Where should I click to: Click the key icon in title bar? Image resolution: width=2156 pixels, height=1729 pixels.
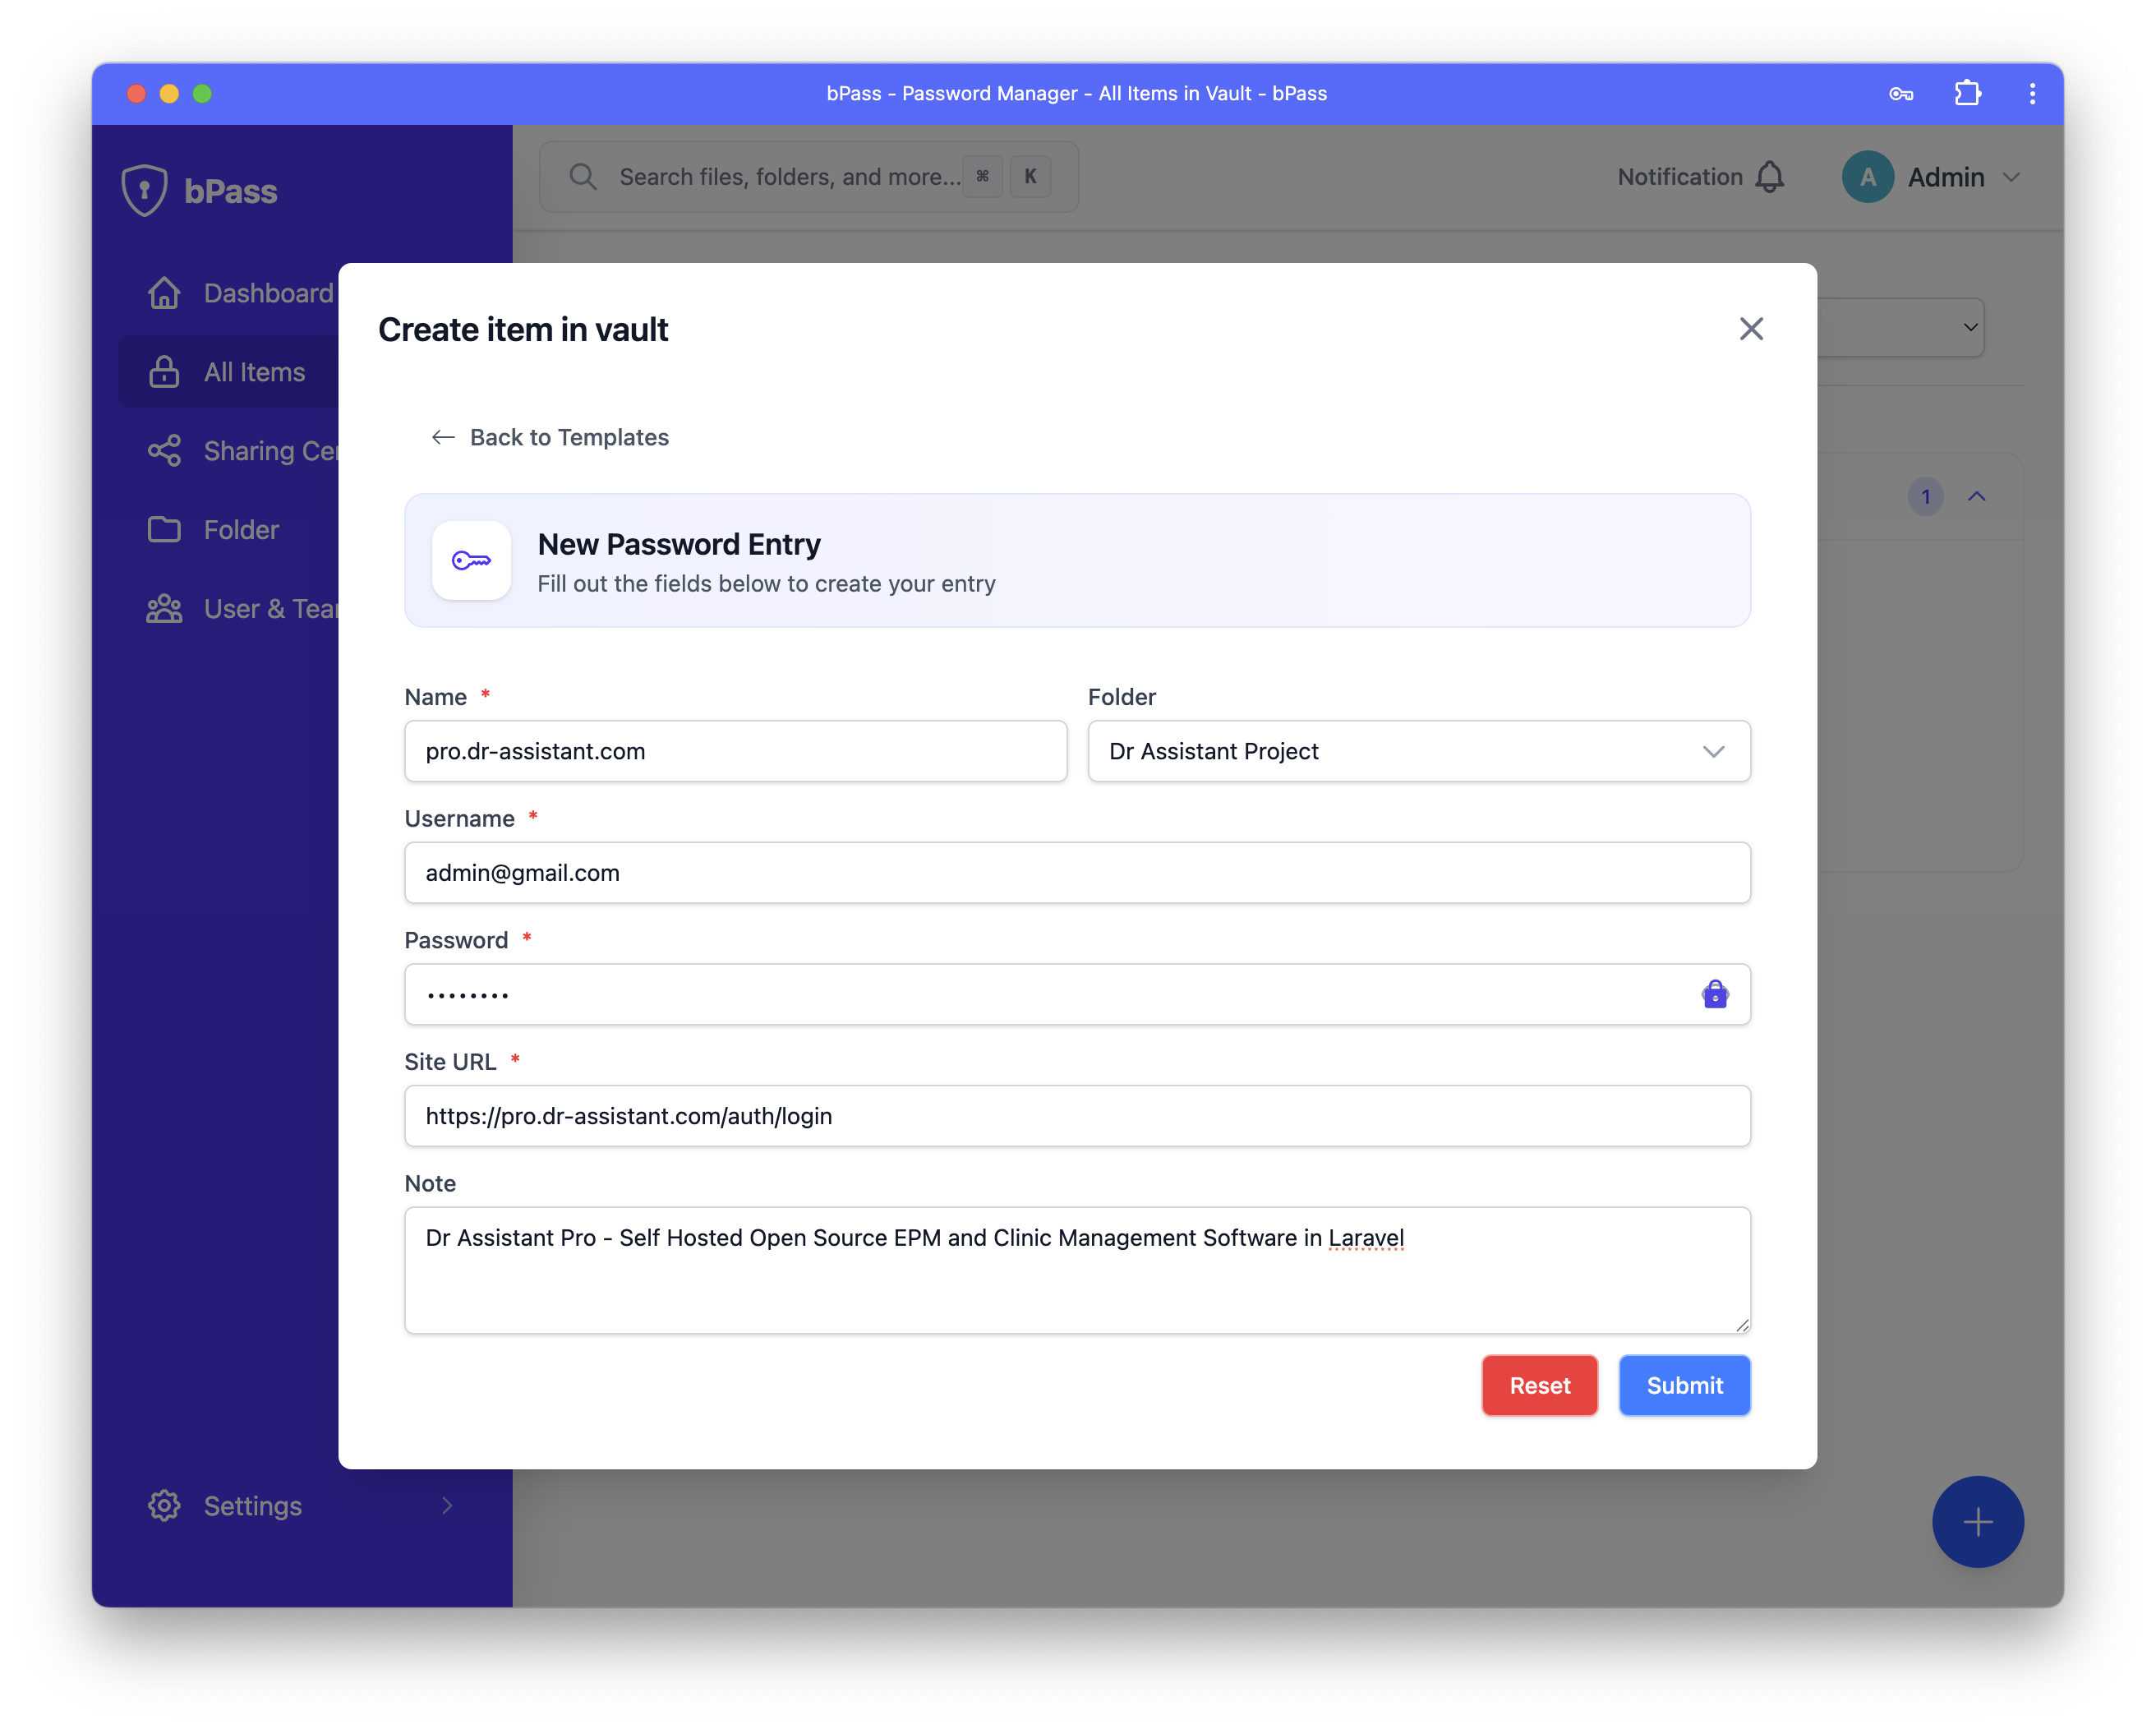coord(1900,94)
